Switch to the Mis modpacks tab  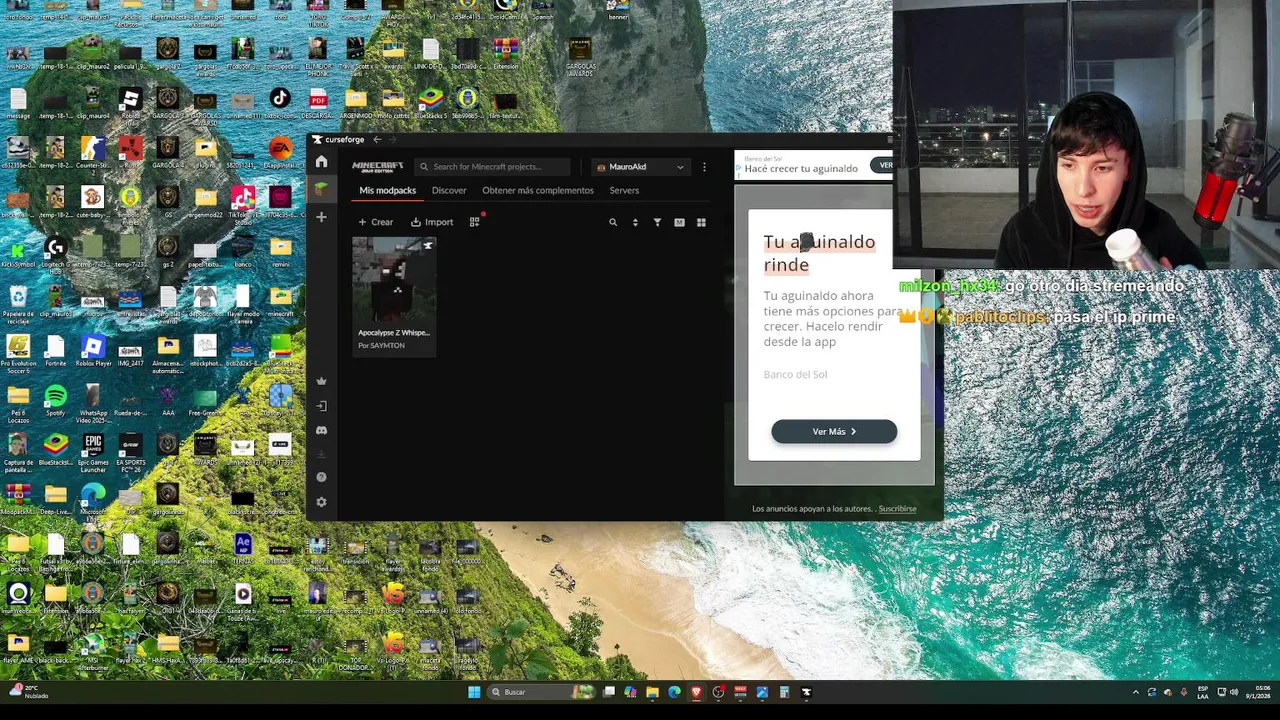tap(388, 190)
